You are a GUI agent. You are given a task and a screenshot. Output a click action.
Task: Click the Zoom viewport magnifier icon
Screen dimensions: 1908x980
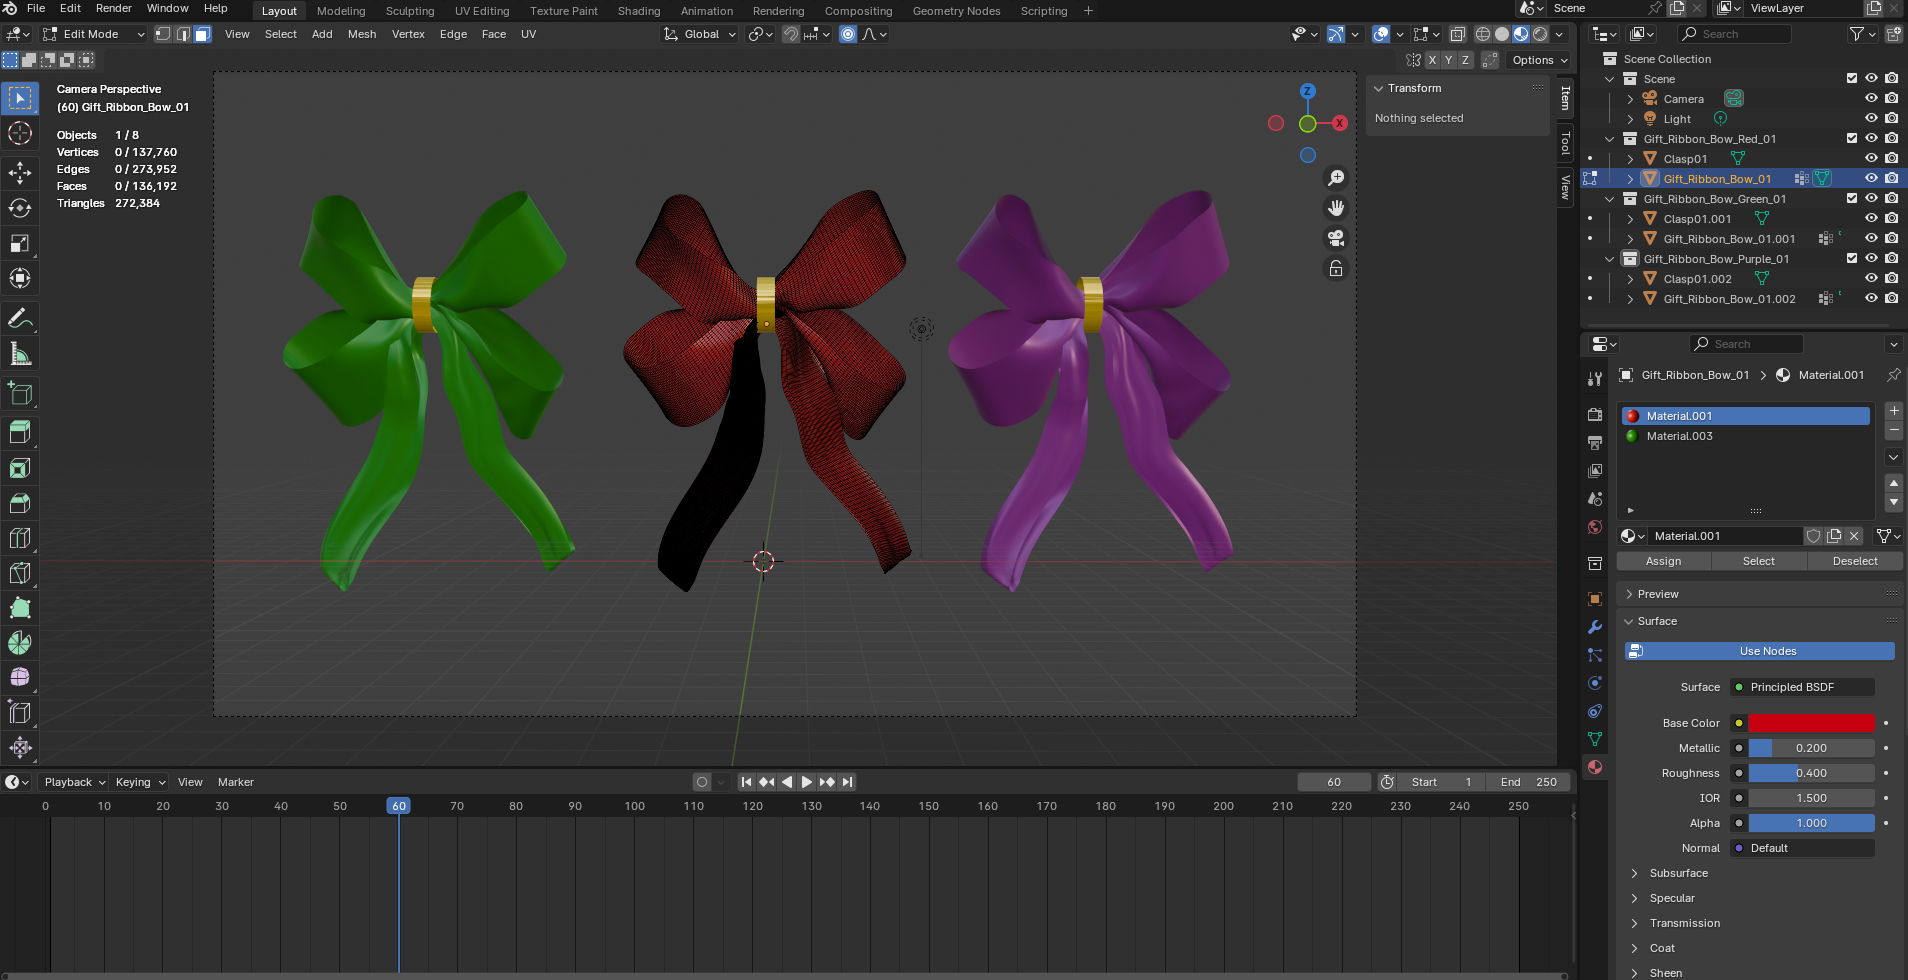tap(1336, 178)
